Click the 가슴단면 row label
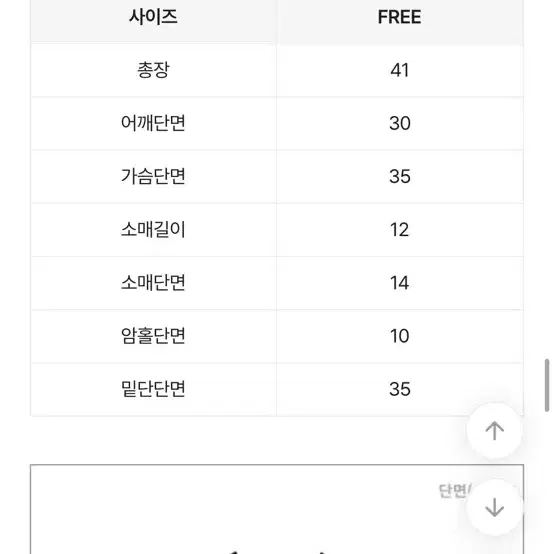The image size is (554, 554). [x=153, y=176]
